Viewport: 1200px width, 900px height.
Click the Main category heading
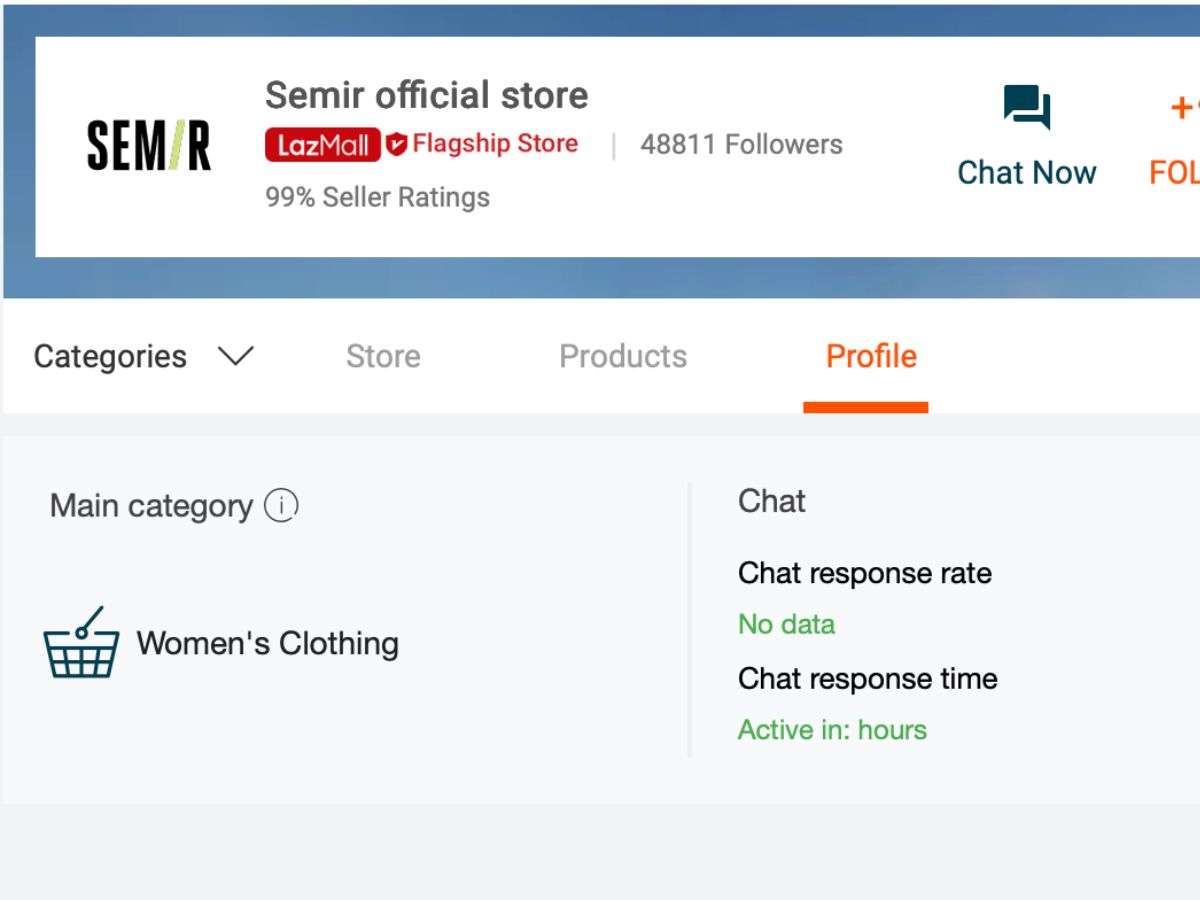pyautogui.click(x=151, y=506)
